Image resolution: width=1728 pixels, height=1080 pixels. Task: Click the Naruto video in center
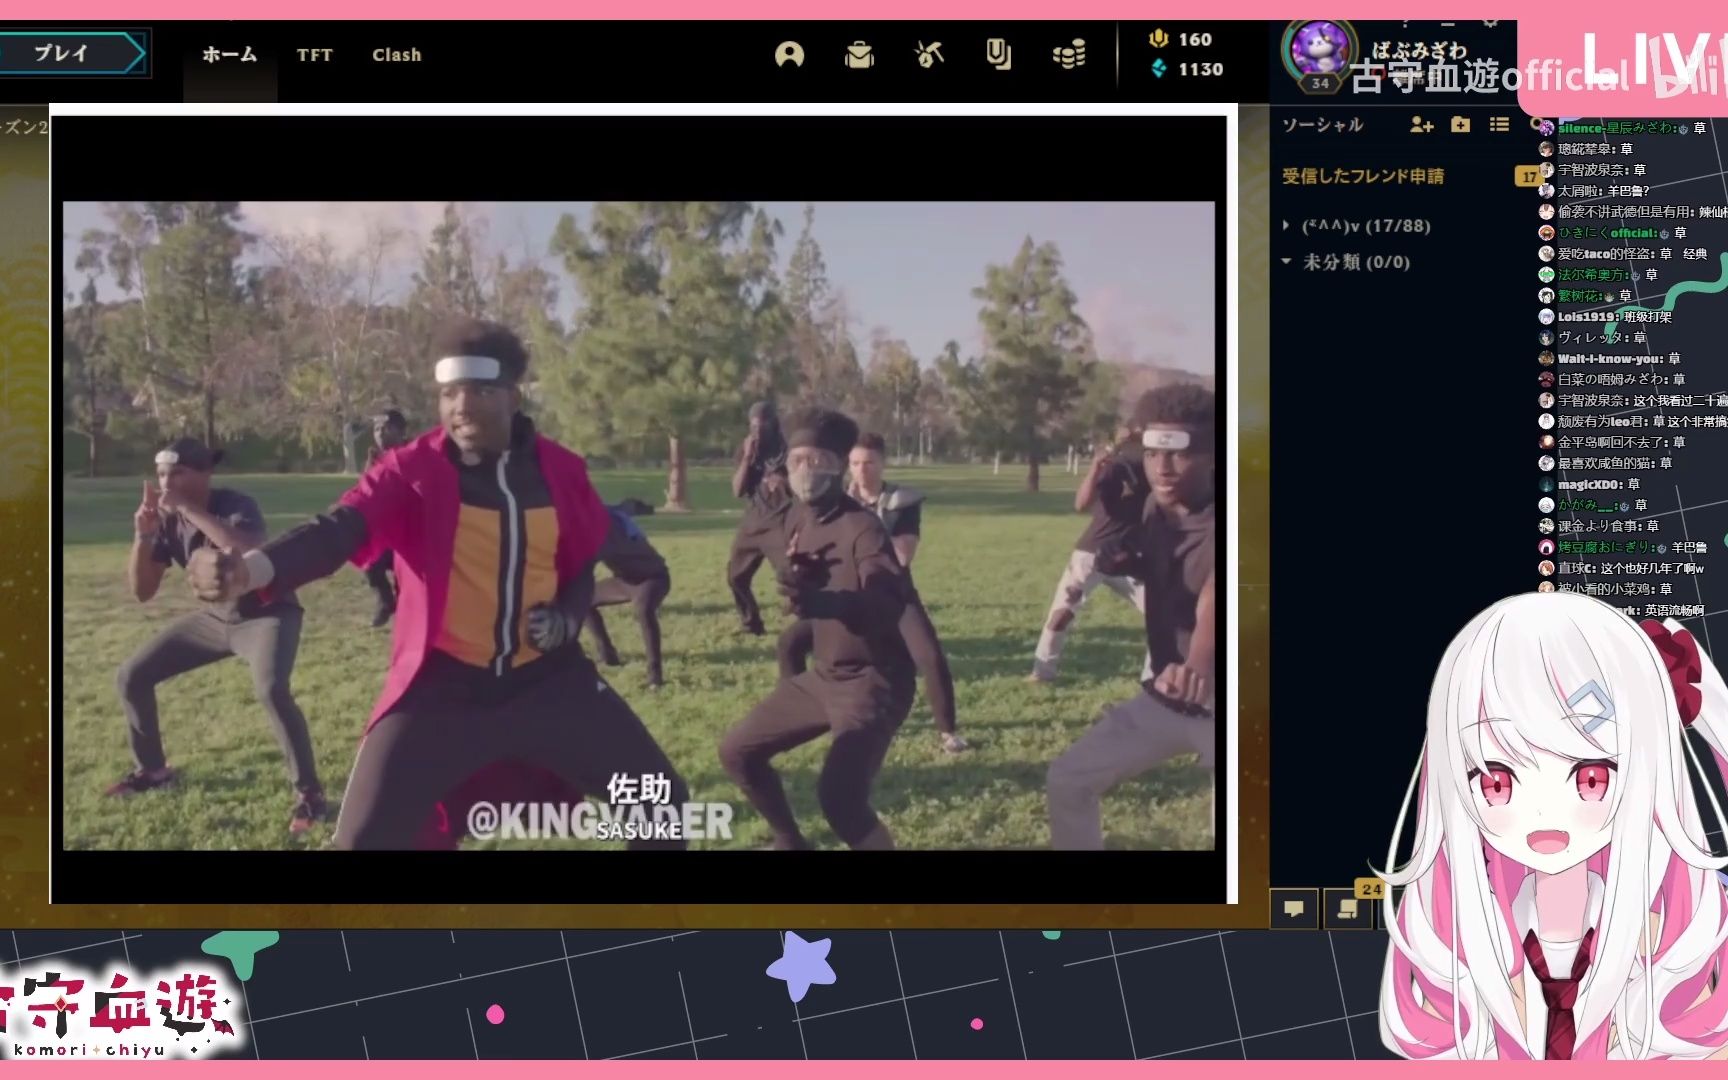tap(638, 525)
